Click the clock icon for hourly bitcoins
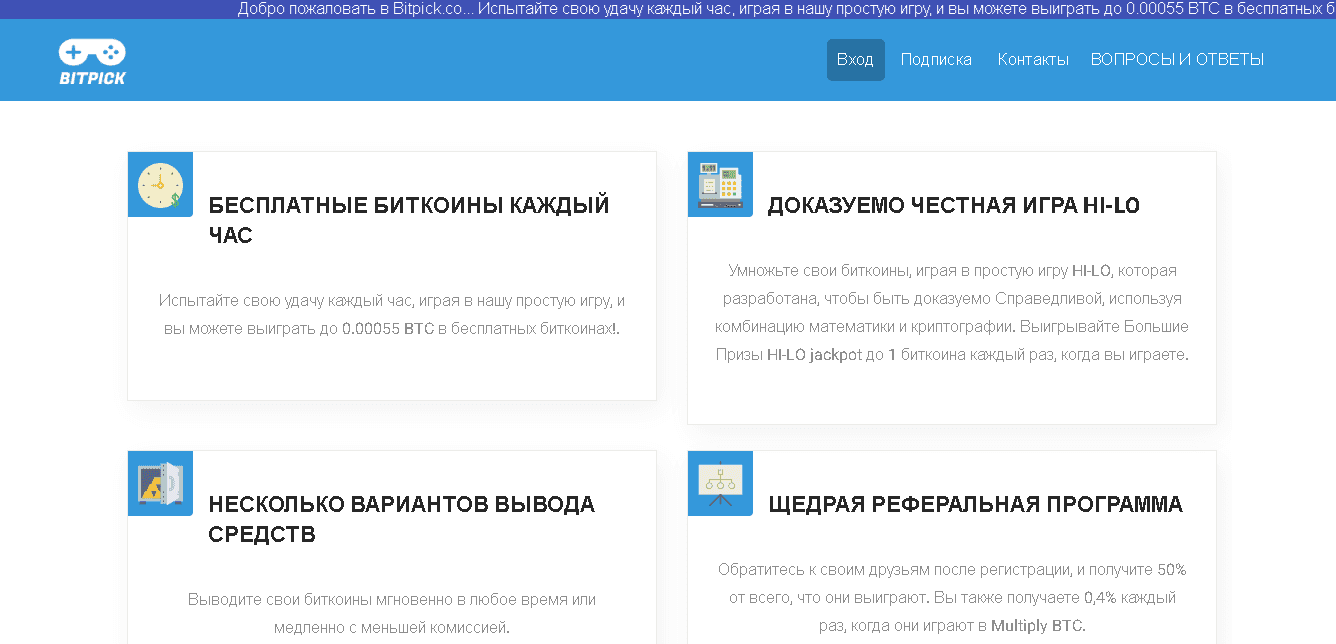 [160, 185]
